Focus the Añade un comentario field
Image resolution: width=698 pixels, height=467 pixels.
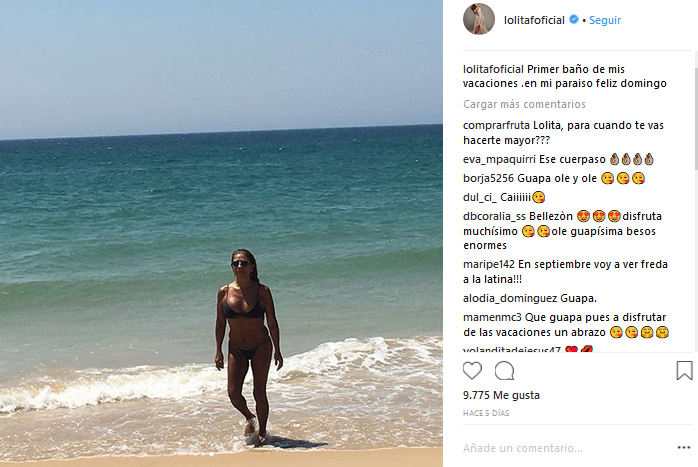[565, 448]
